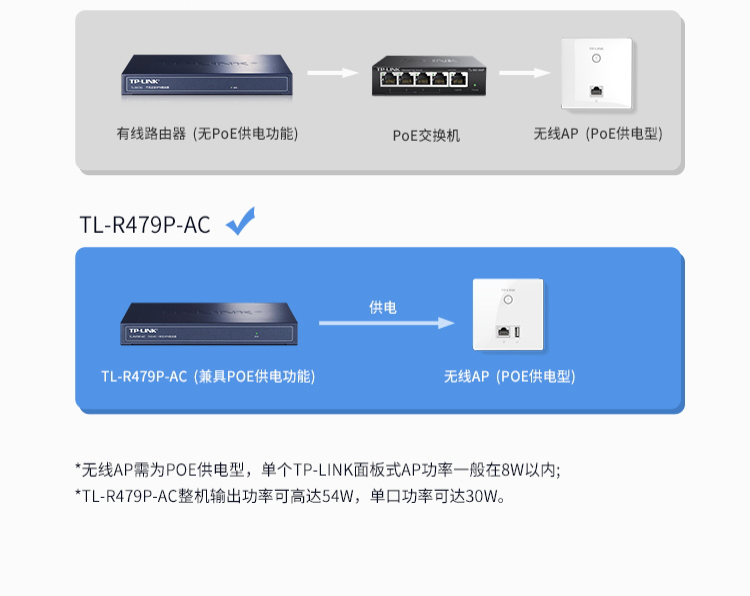750x596 pixels.
Task: Click the arrow between router and PoE switch
Action: click(x=332, y=73)
